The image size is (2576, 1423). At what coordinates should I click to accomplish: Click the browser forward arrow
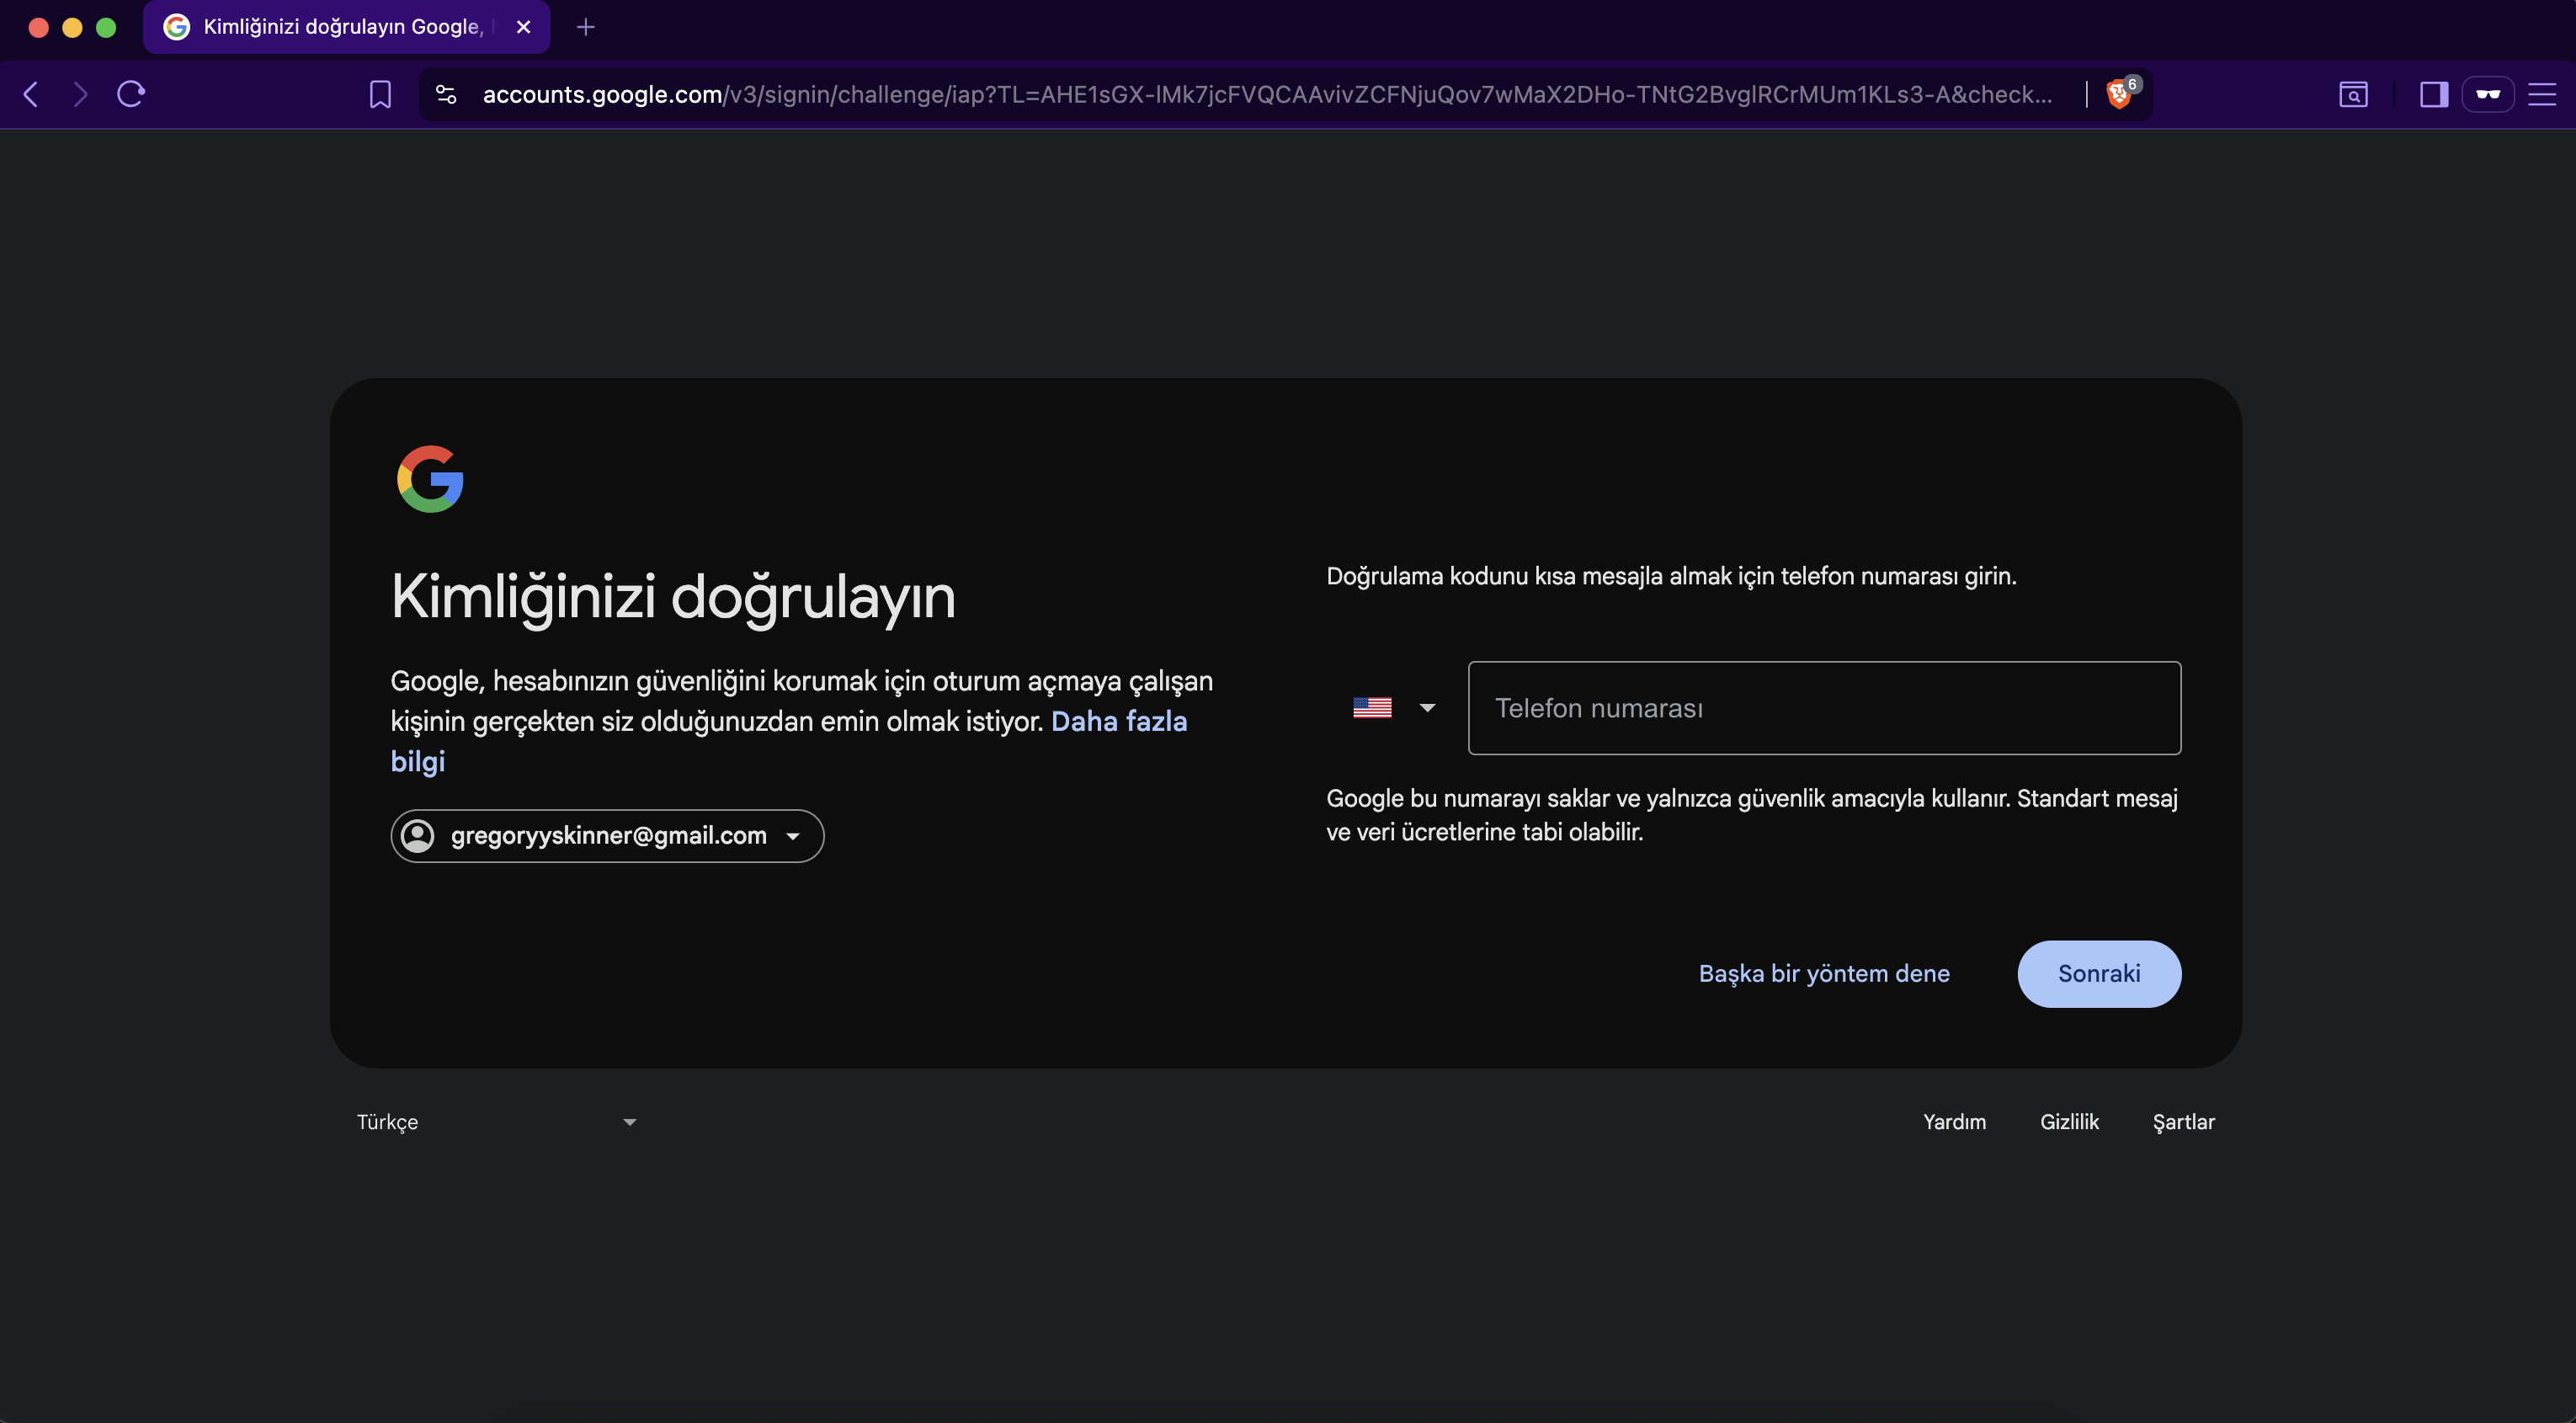(x=81, y=94)
